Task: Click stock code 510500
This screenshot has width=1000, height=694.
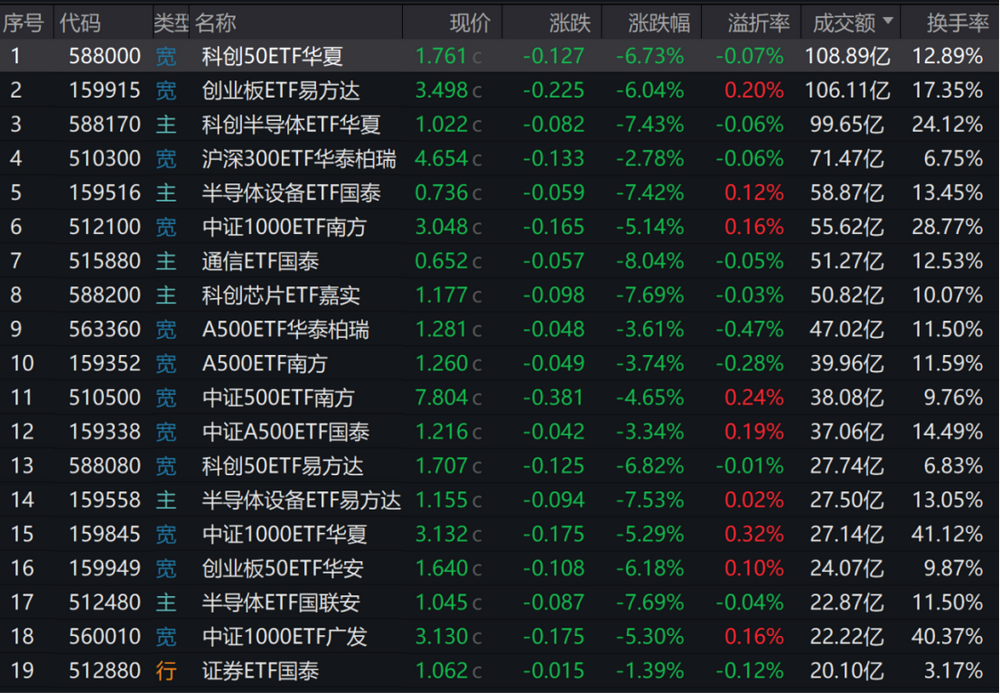Action: (105, 398)
